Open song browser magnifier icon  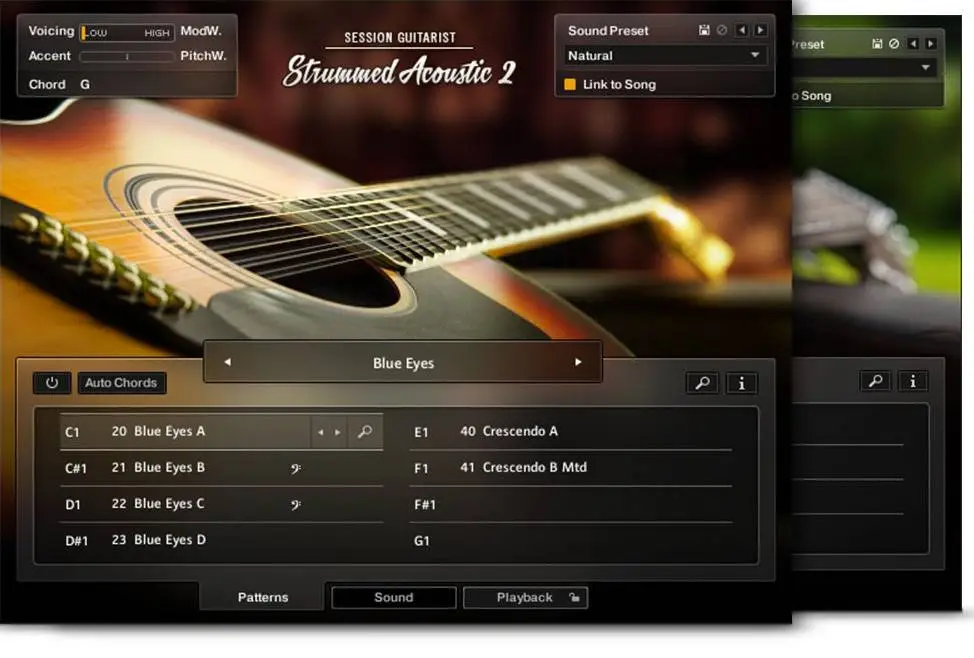click(x=703, y=383)
